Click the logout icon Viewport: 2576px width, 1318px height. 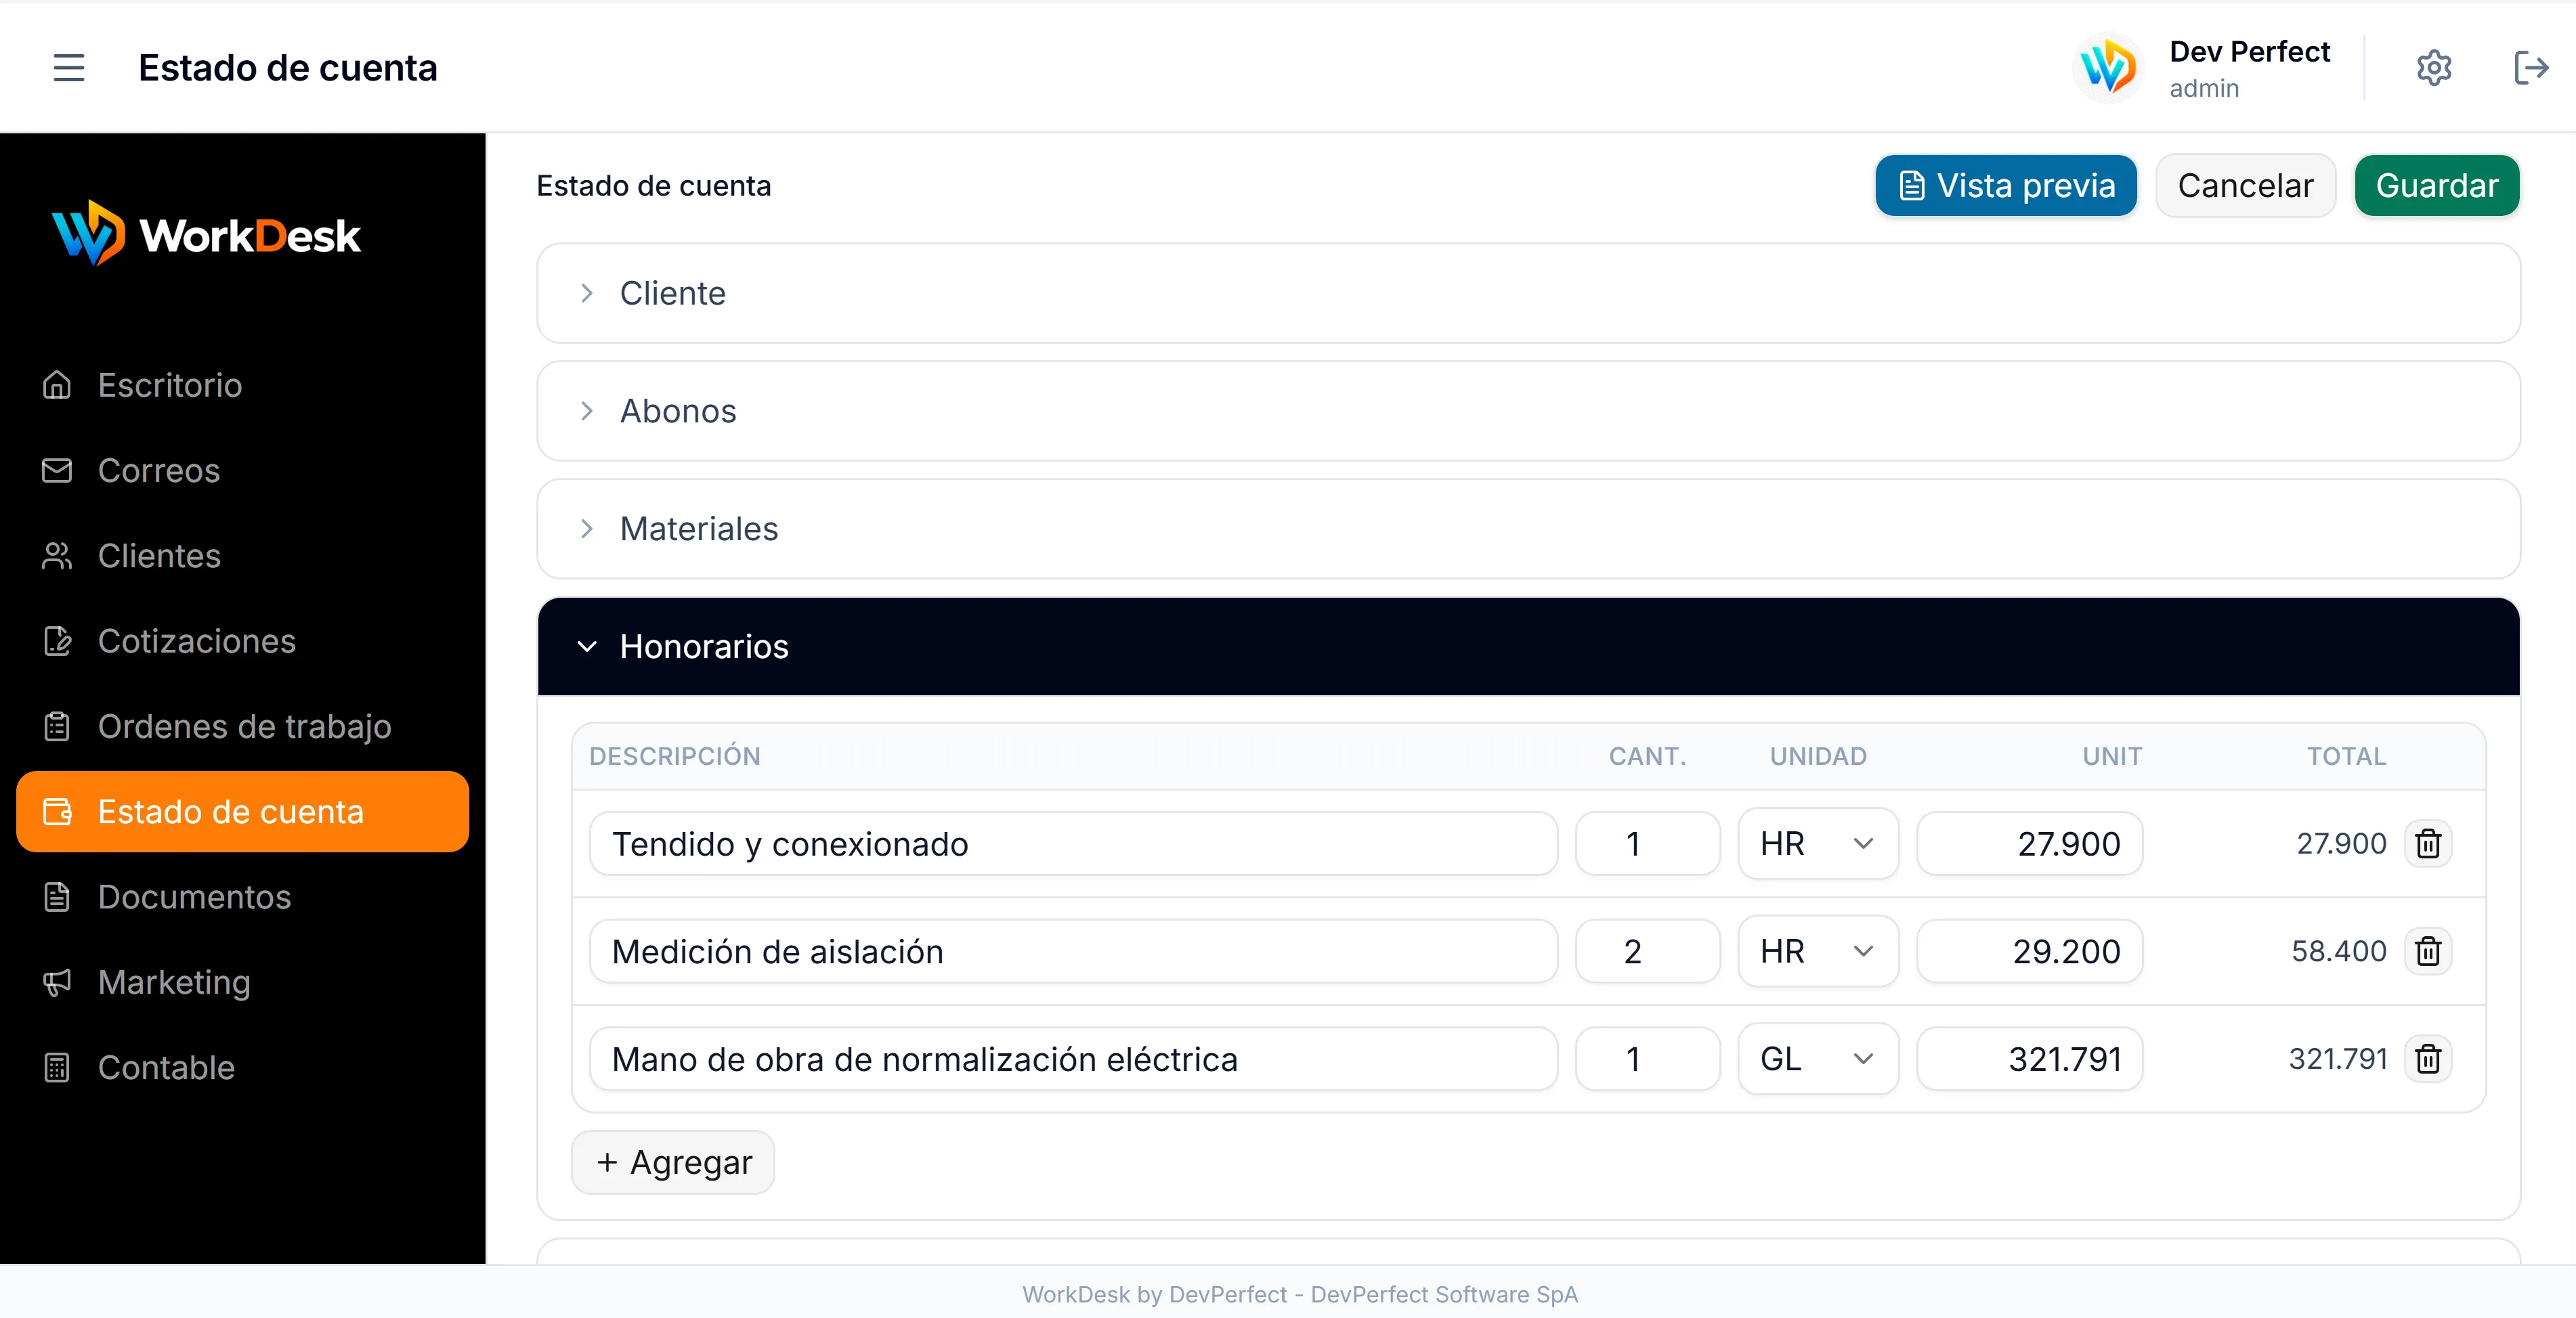(2531, 67)
